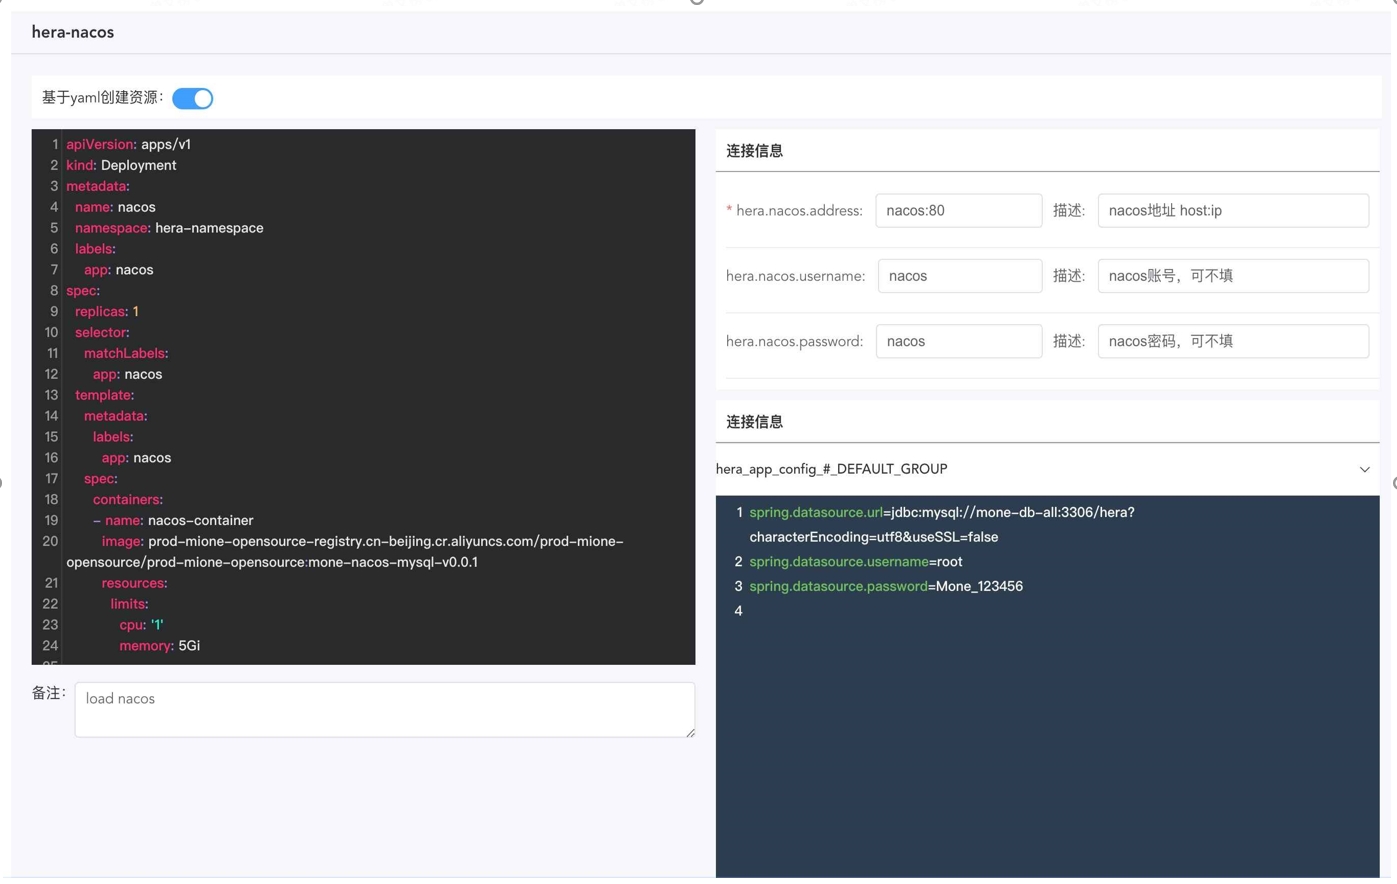
Task: Click the spring.datasource.username=root line
Action: 856,561
